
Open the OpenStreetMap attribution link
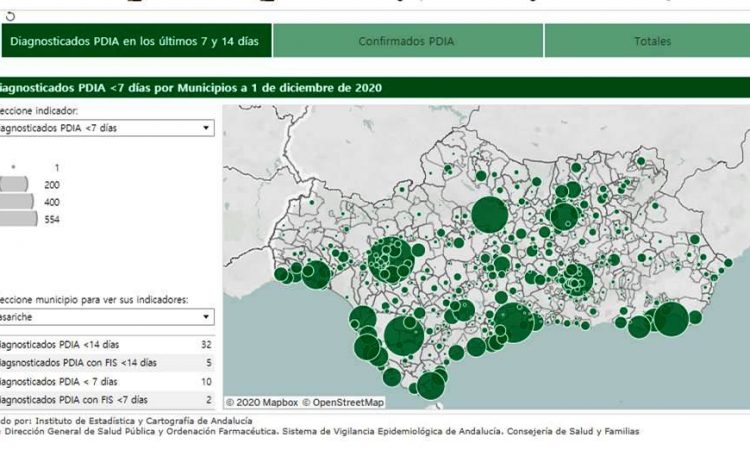[346, 402]
